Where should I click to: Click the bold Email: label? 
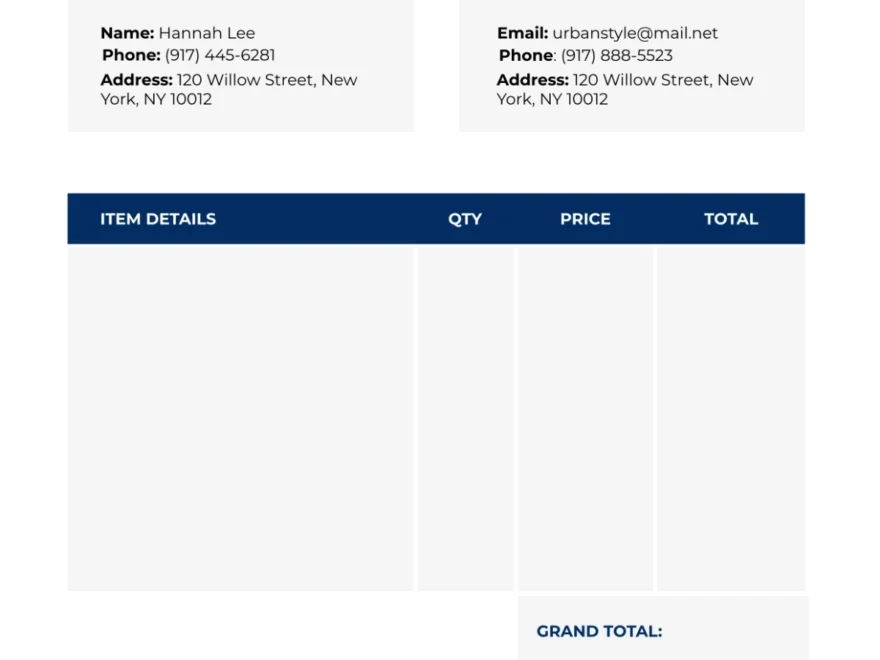[x=522, y=33]
